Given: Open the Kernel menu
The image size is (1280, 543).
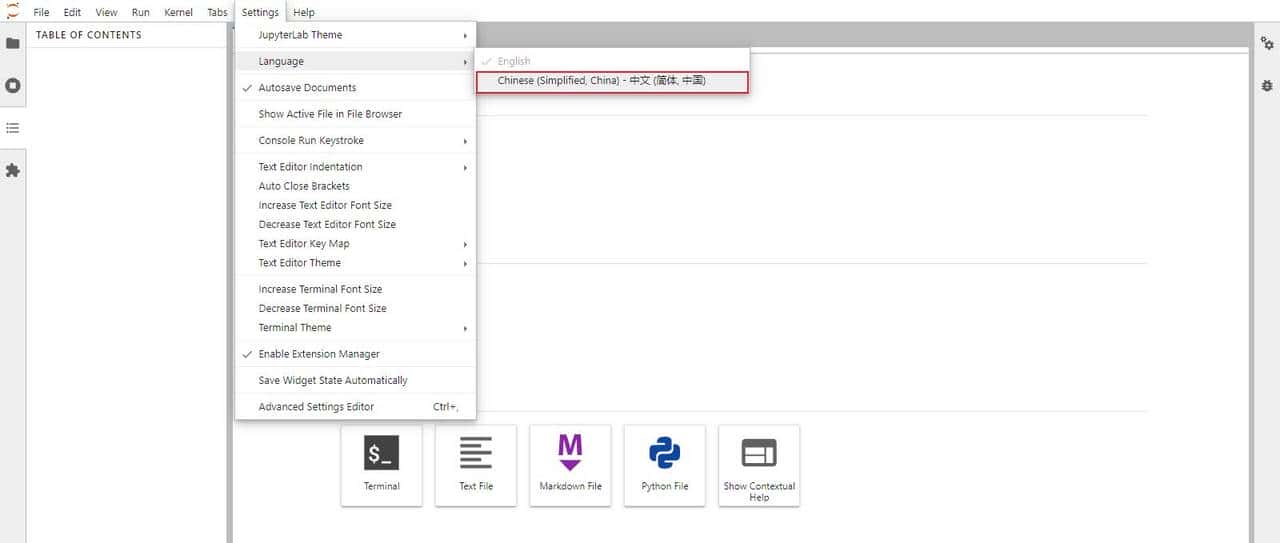Looking at the screenshot, I should click(x=179, y=12).
